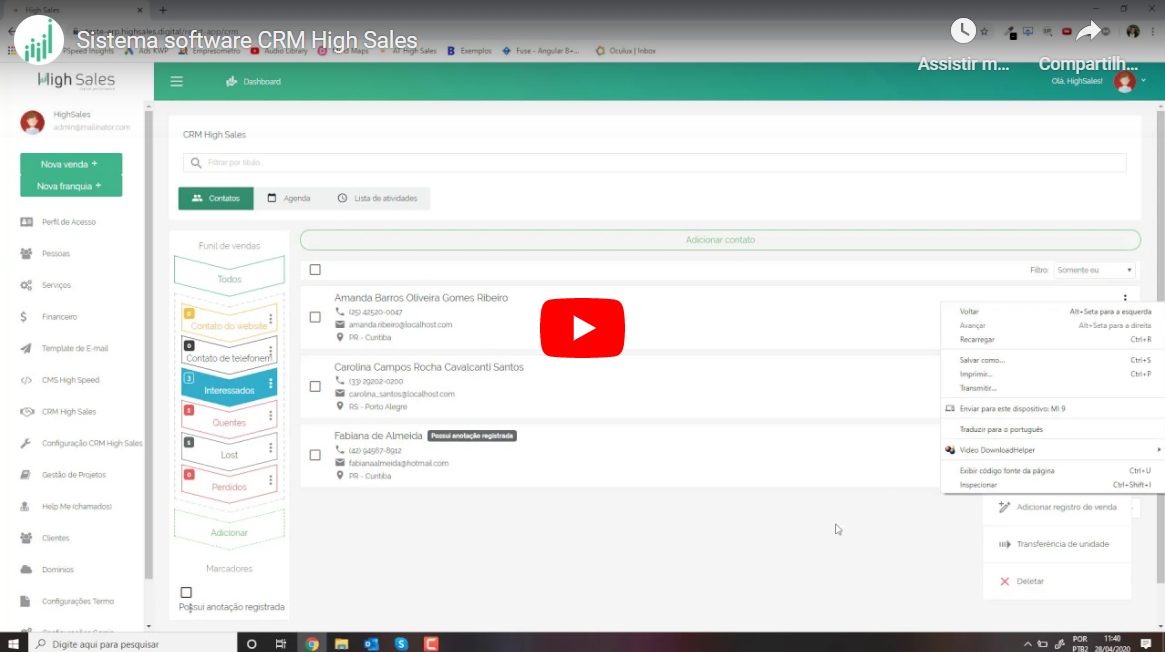Select the Interessados funnel stage
Image resolution: width=1165 pixels, height=652 pixels.
(x=229, y=389)
